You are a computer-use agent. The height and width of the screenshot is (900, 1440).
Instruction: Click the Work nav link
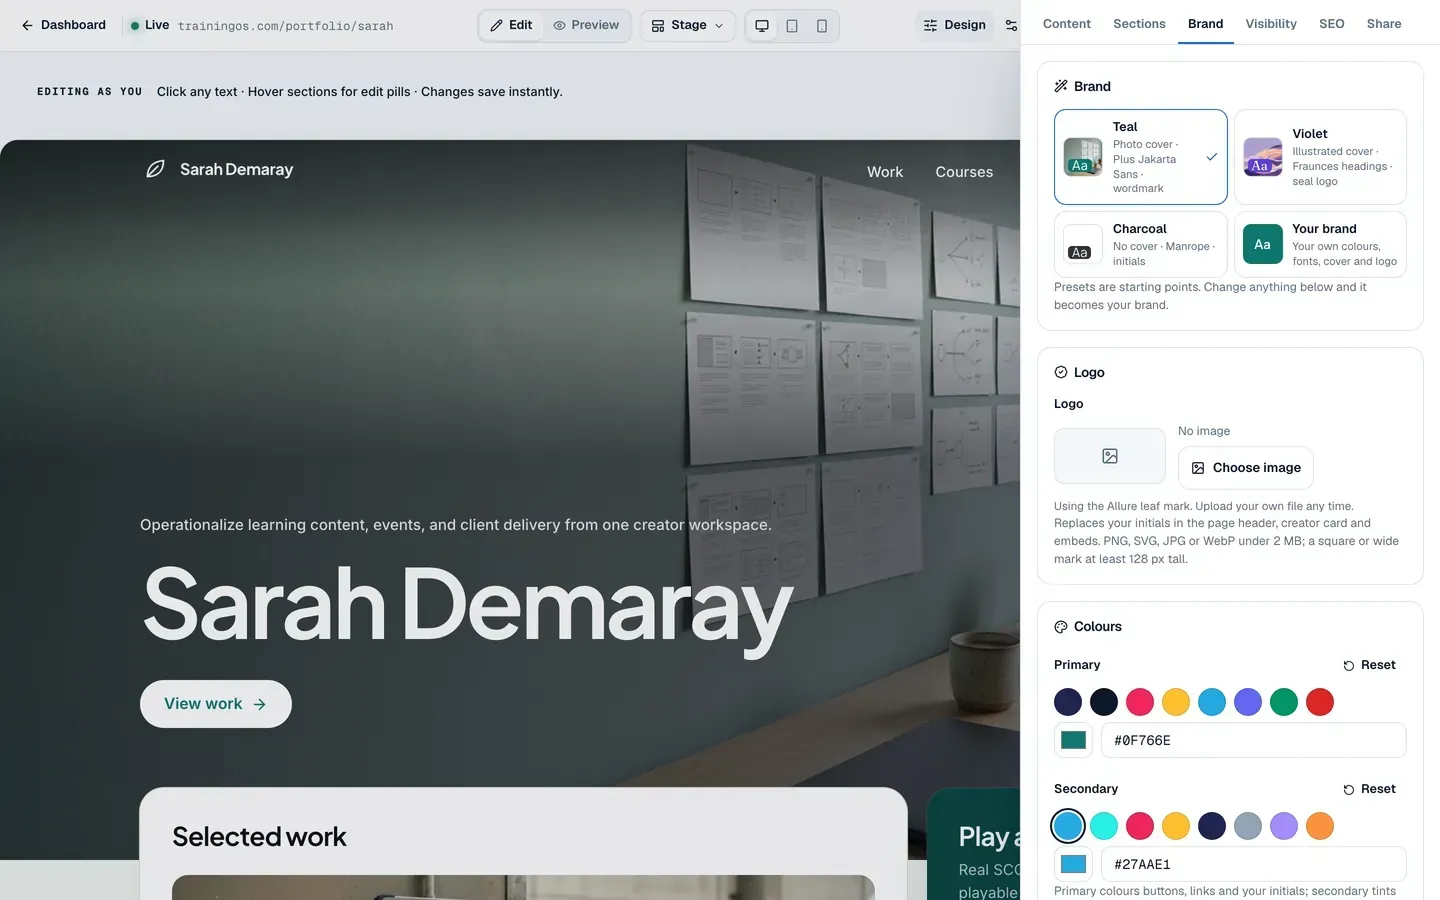coord(885,172)
